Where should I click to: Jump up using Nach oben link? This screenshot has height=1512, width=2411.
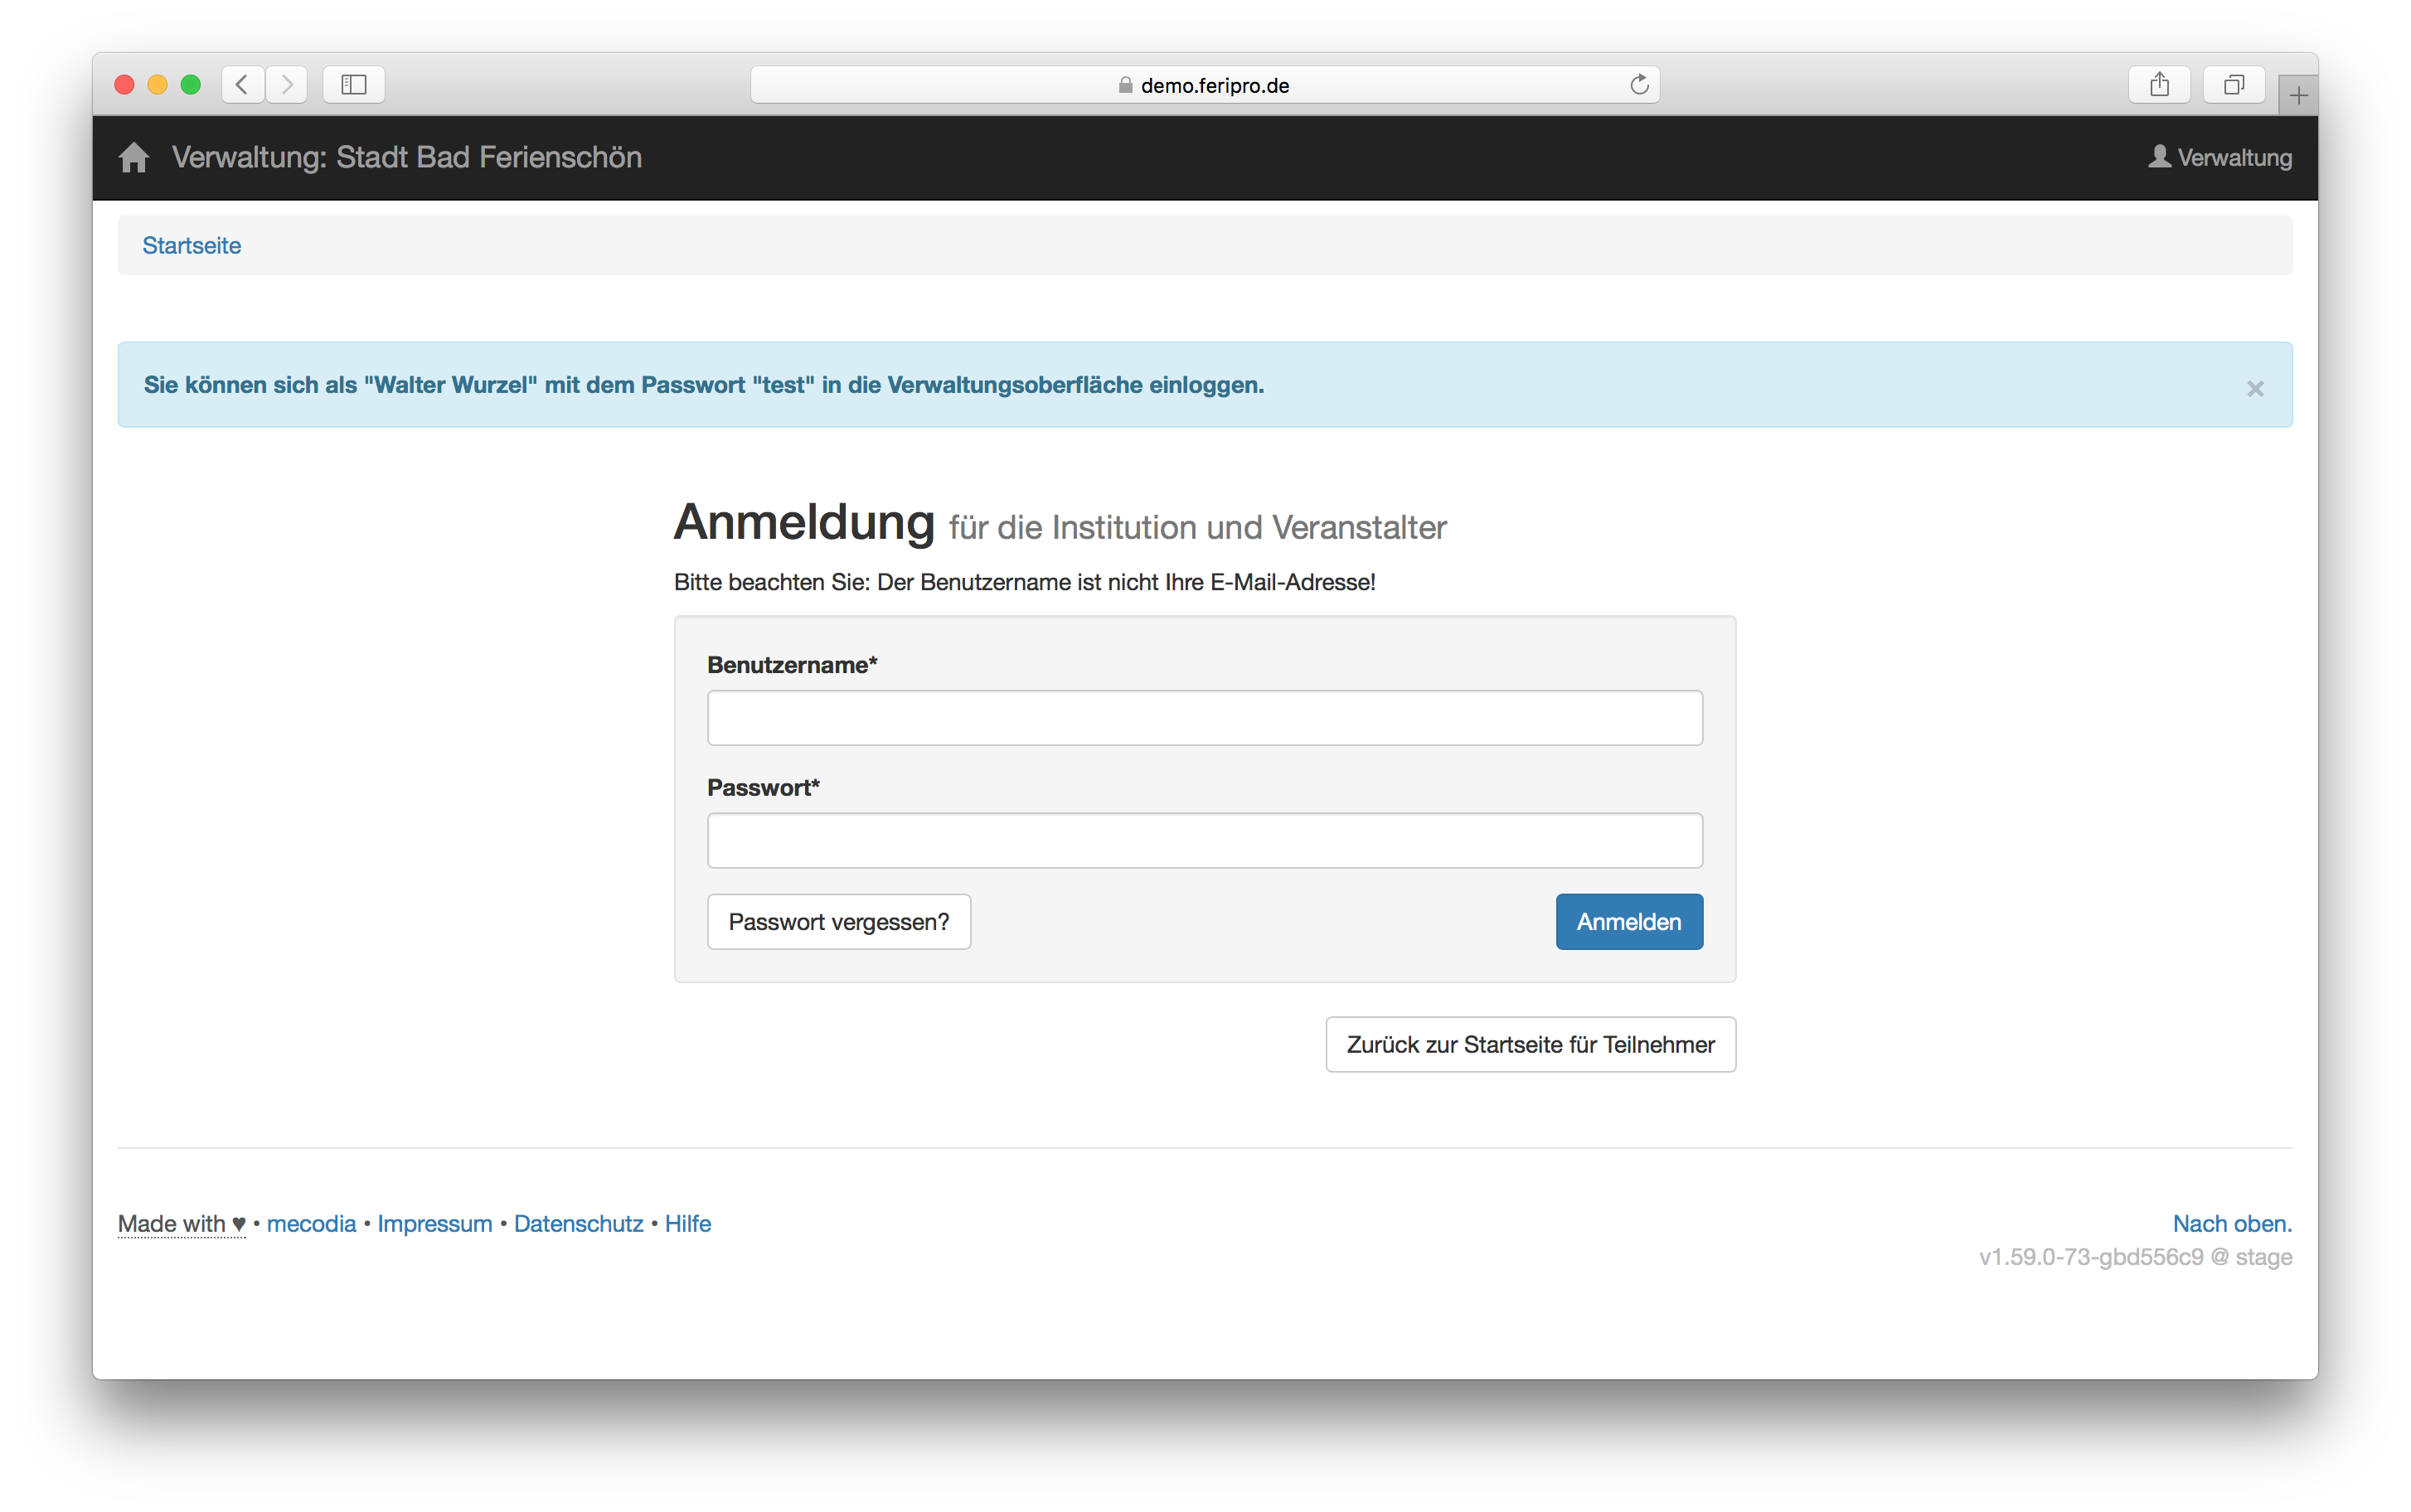tap(2231, 1224)
